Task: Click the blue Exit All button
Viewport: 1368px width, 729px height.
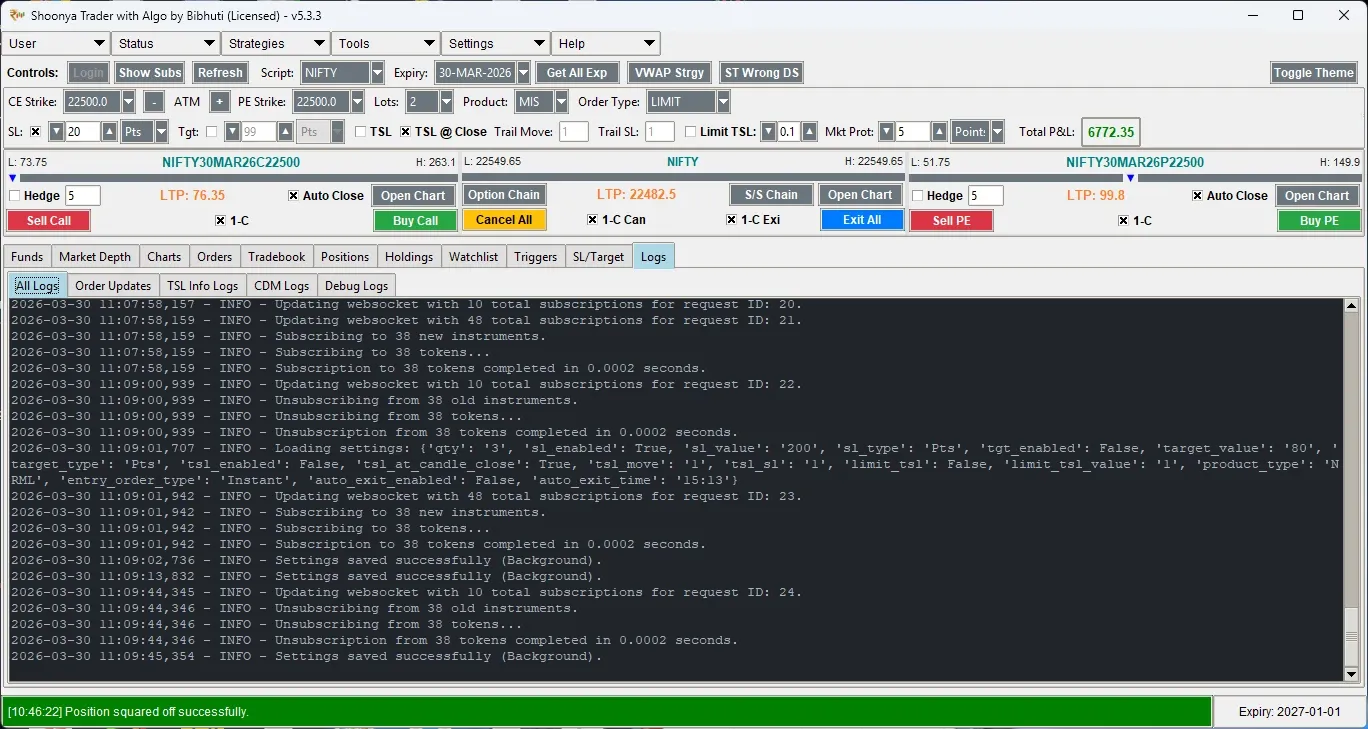Action: click(x=862, y=220)
